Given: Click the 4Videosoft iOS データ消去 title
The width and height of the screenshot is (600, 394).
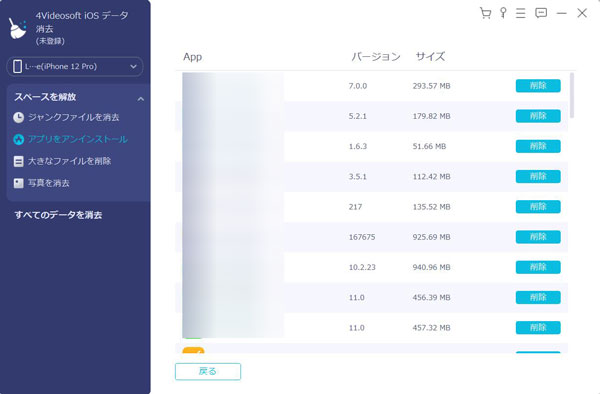Looking at the screenshot, I should [82, 22].
